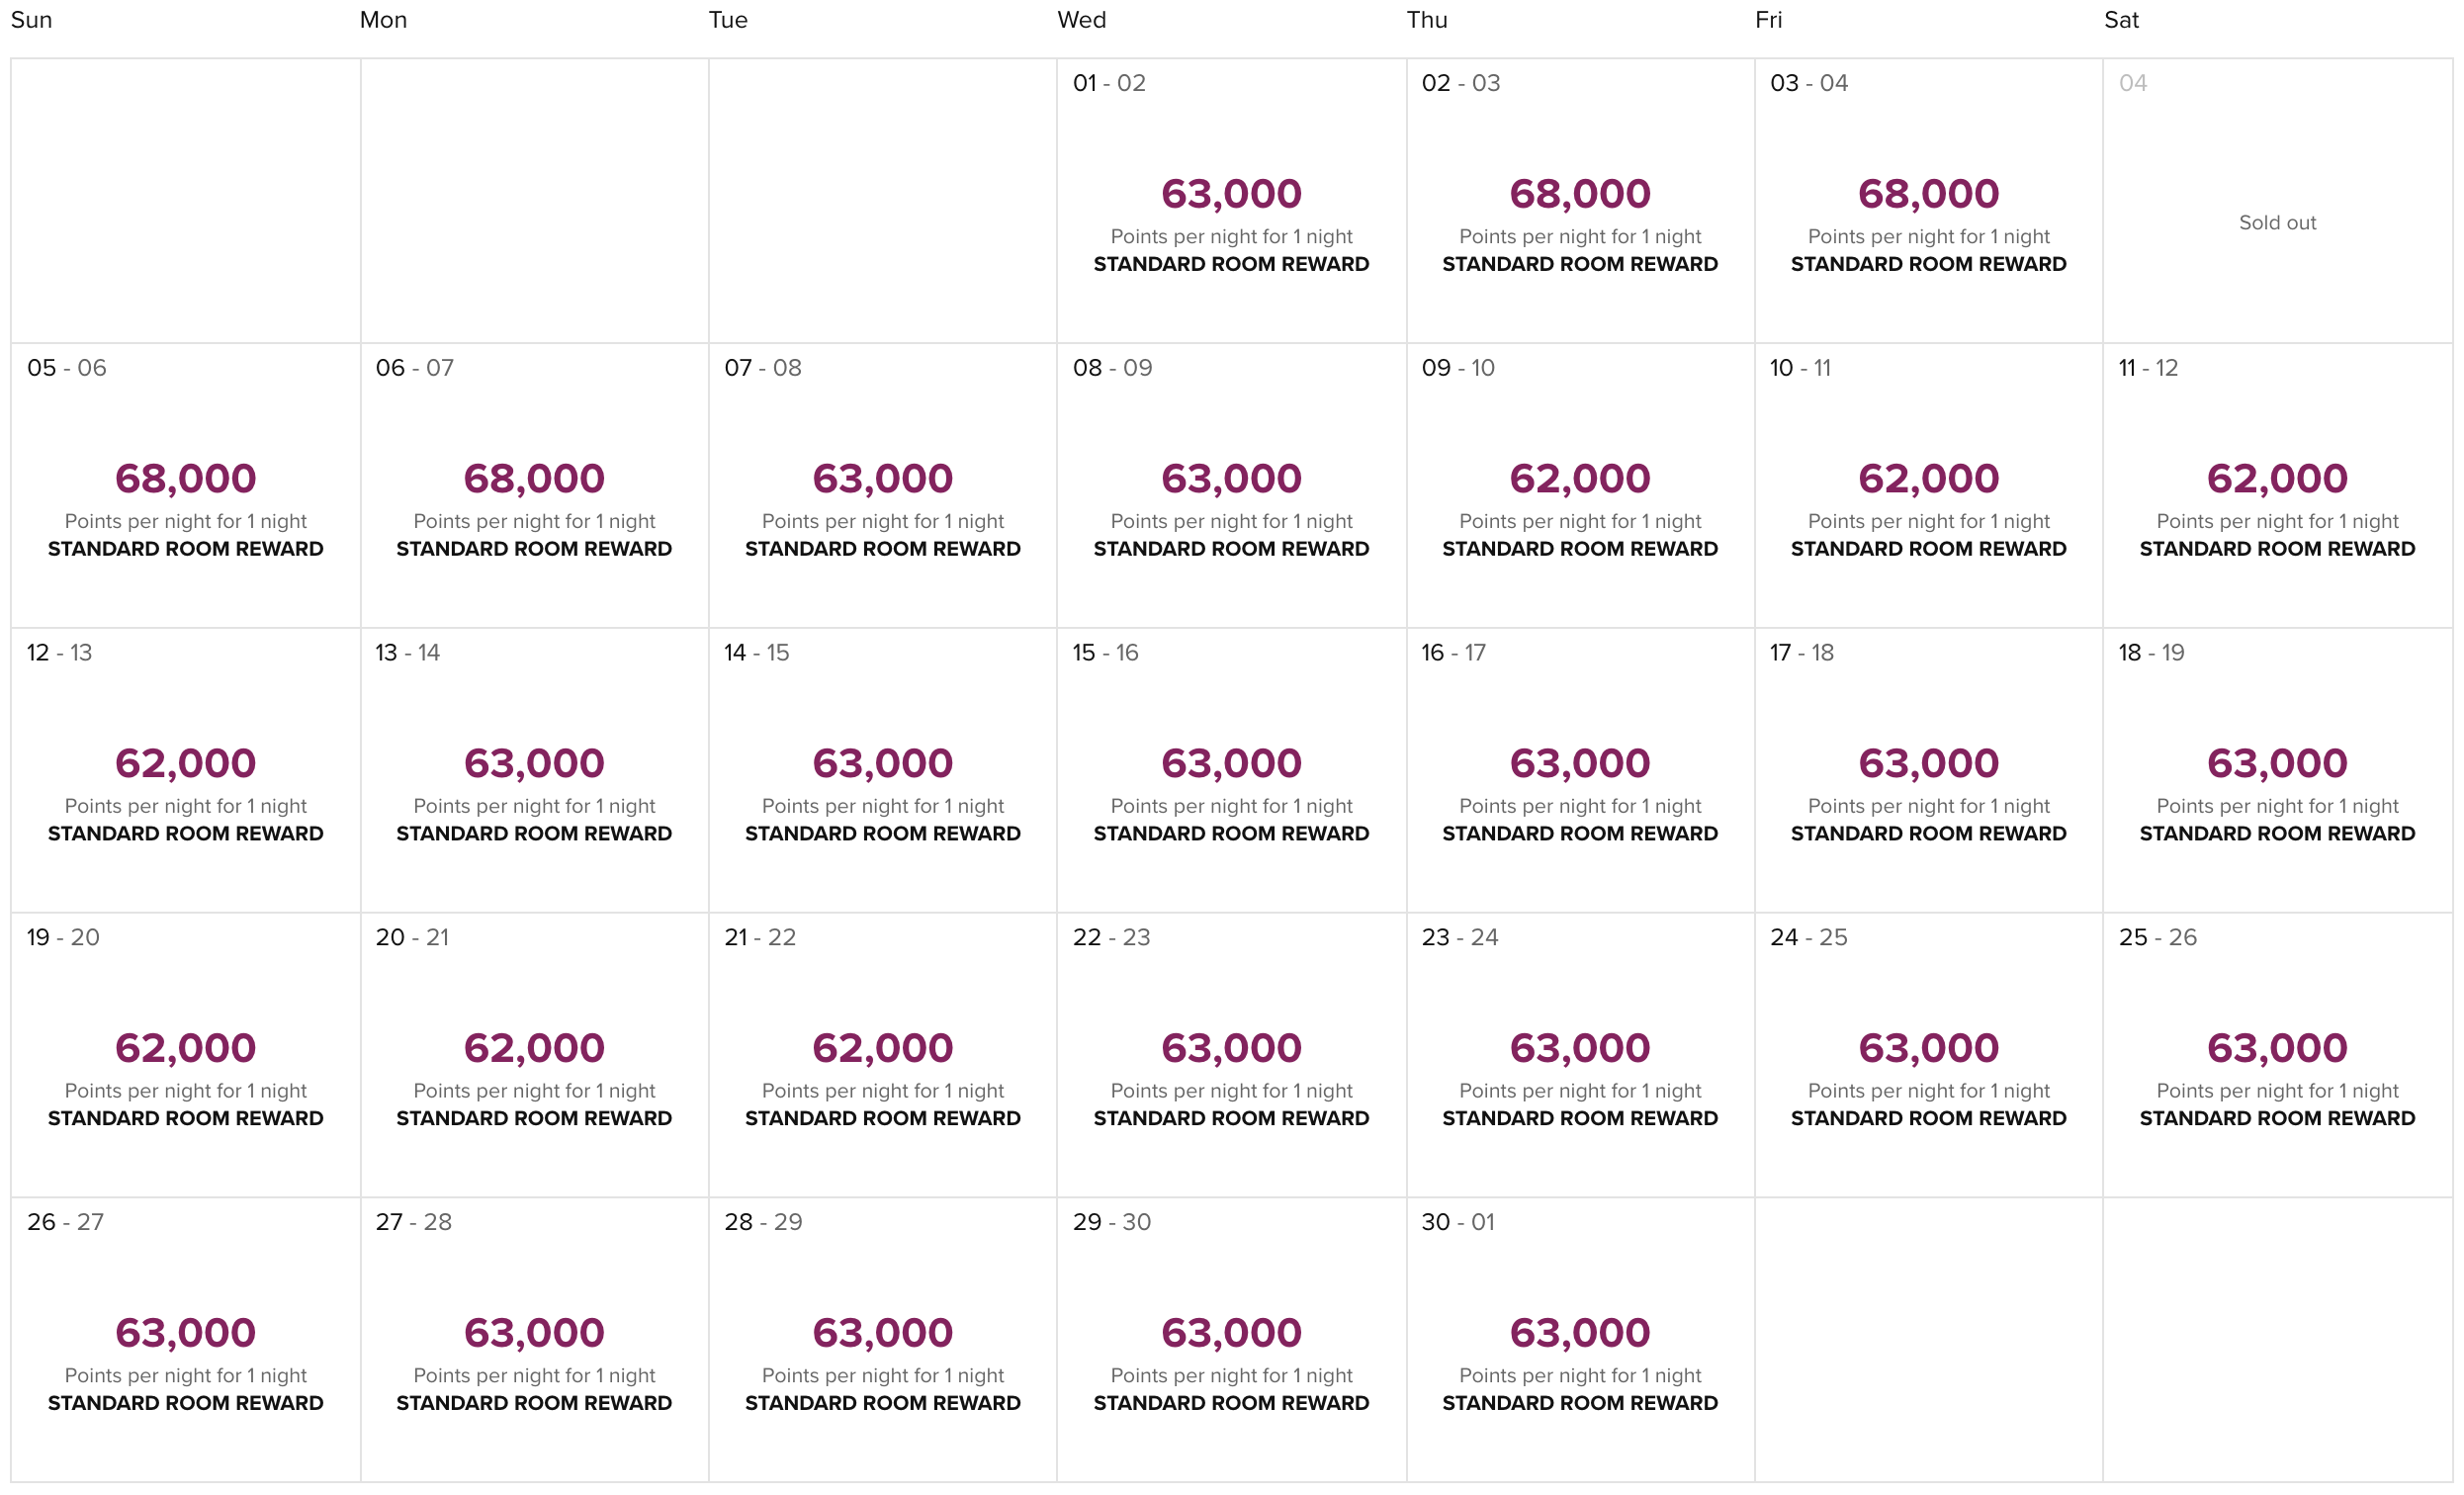Select the 28 - 29 Tuesday night
Image resolution: width=2464 pixels, height=1495 pixels.
pyautogui.click(x=882, y=1339)
